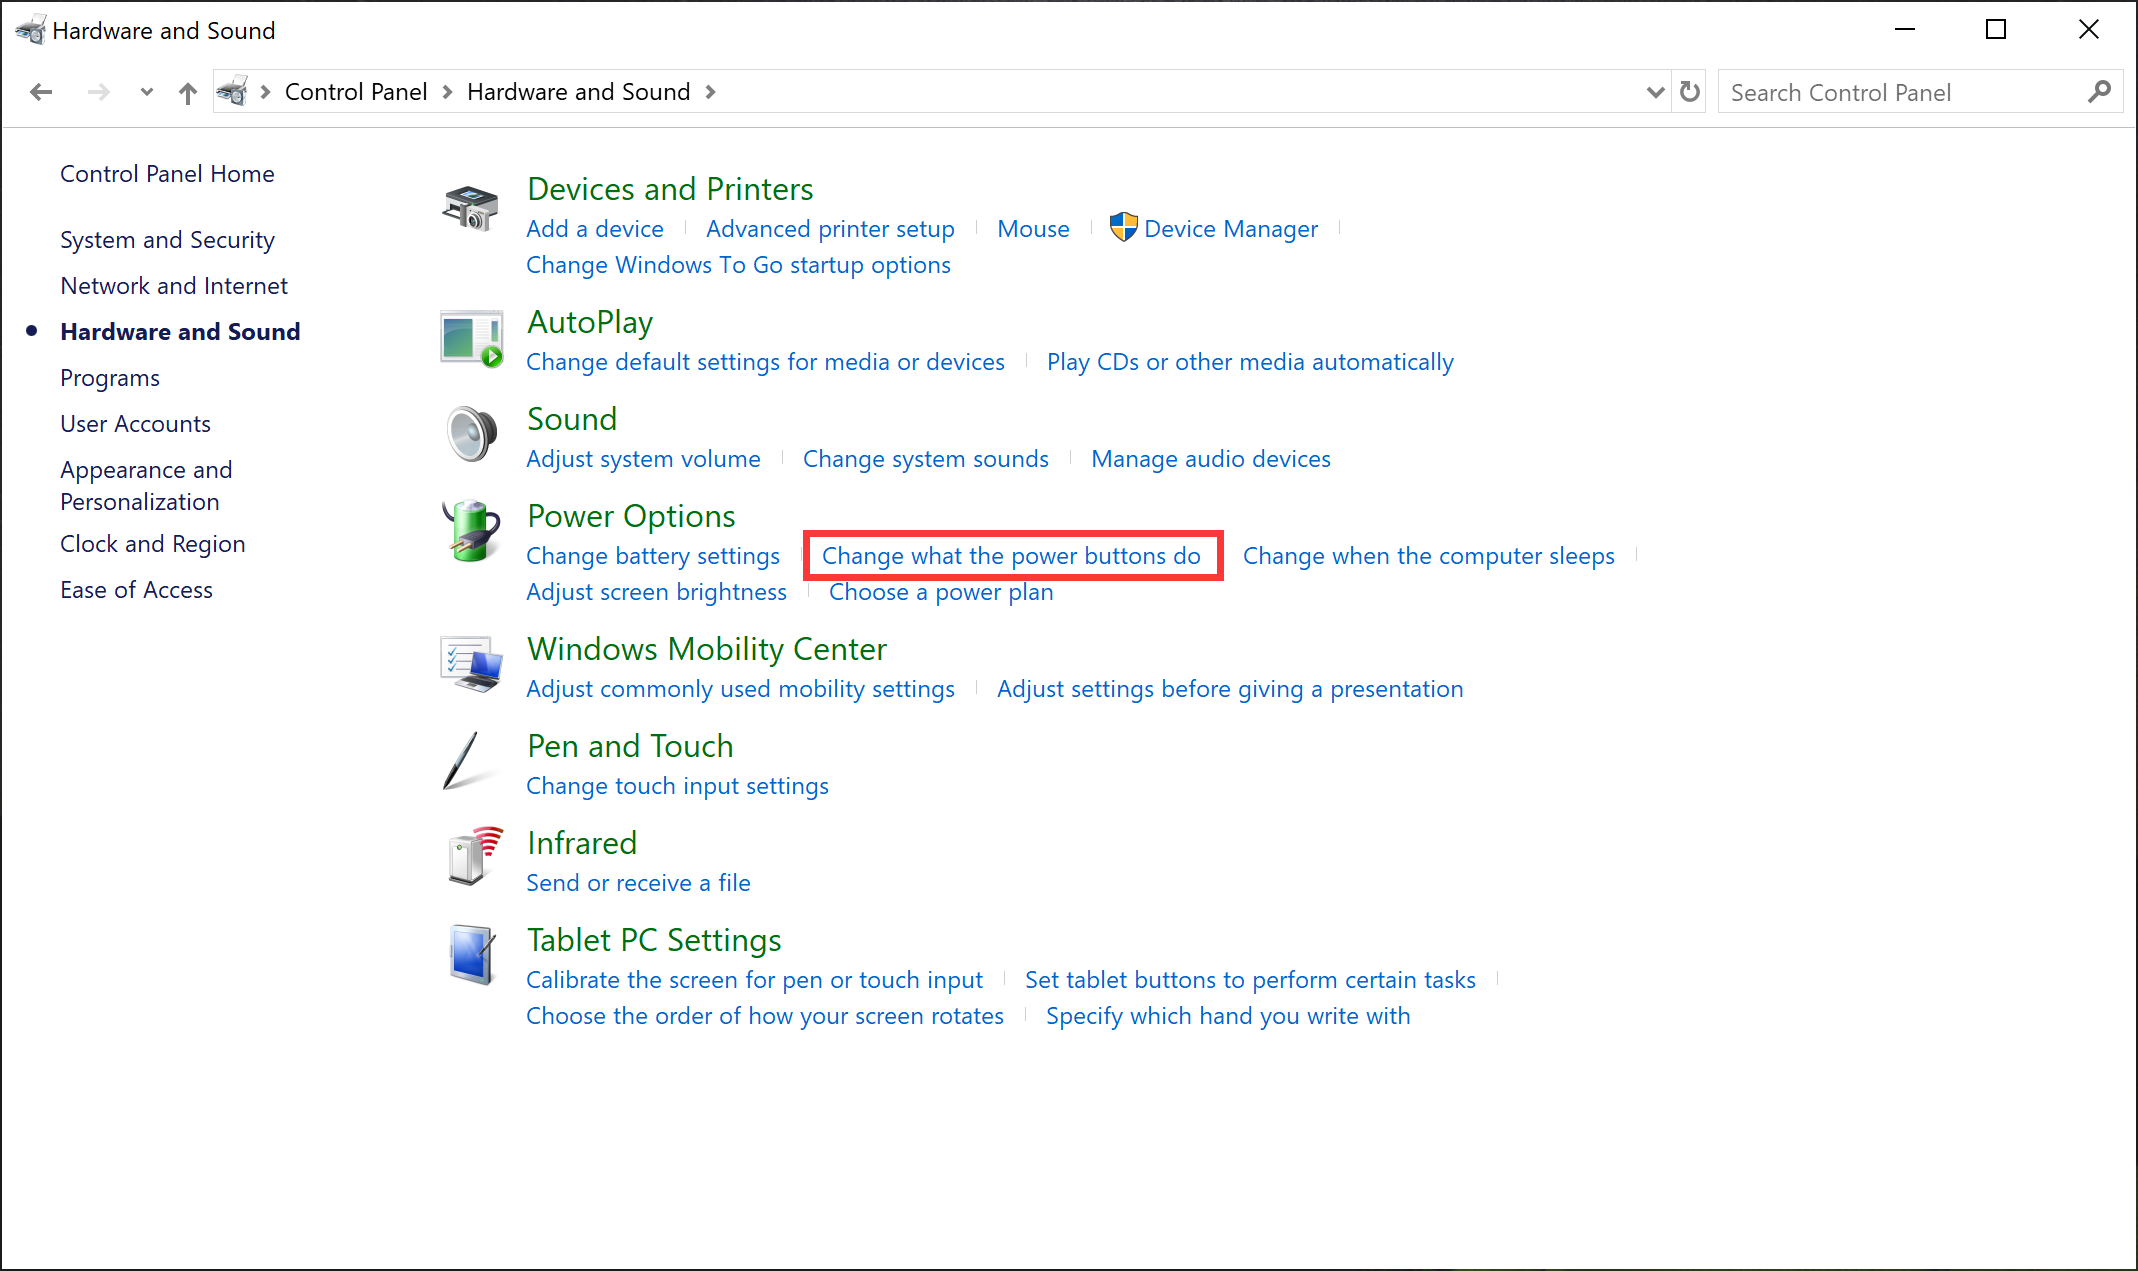2138x1271 pixels.
Task: Click the Devices and Printers printer icon
Action: click(470, 207)
